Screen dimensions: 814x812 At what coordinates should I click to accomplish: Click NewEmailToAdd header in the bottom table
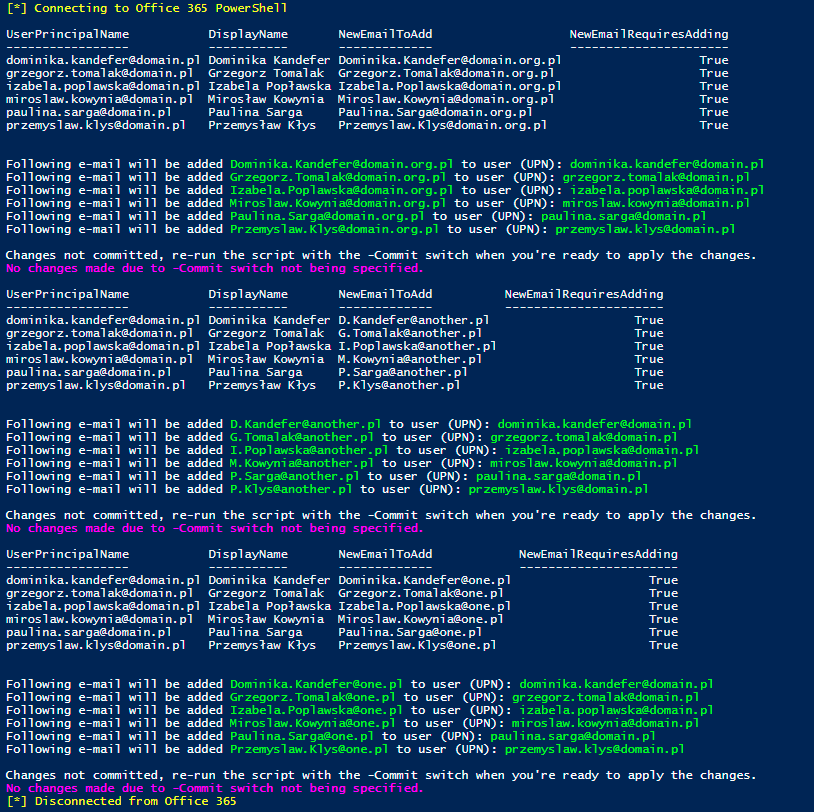point(385,554)
